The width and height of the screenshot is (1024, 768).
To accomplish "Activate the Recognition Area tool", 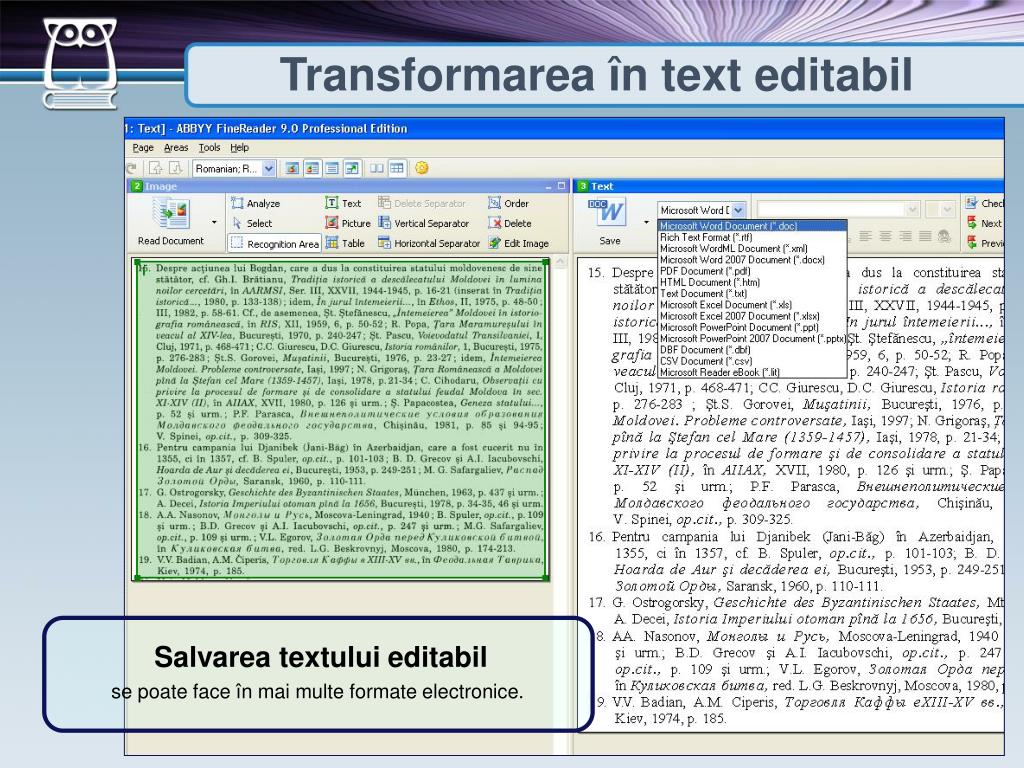I will (x=275, y=244).
